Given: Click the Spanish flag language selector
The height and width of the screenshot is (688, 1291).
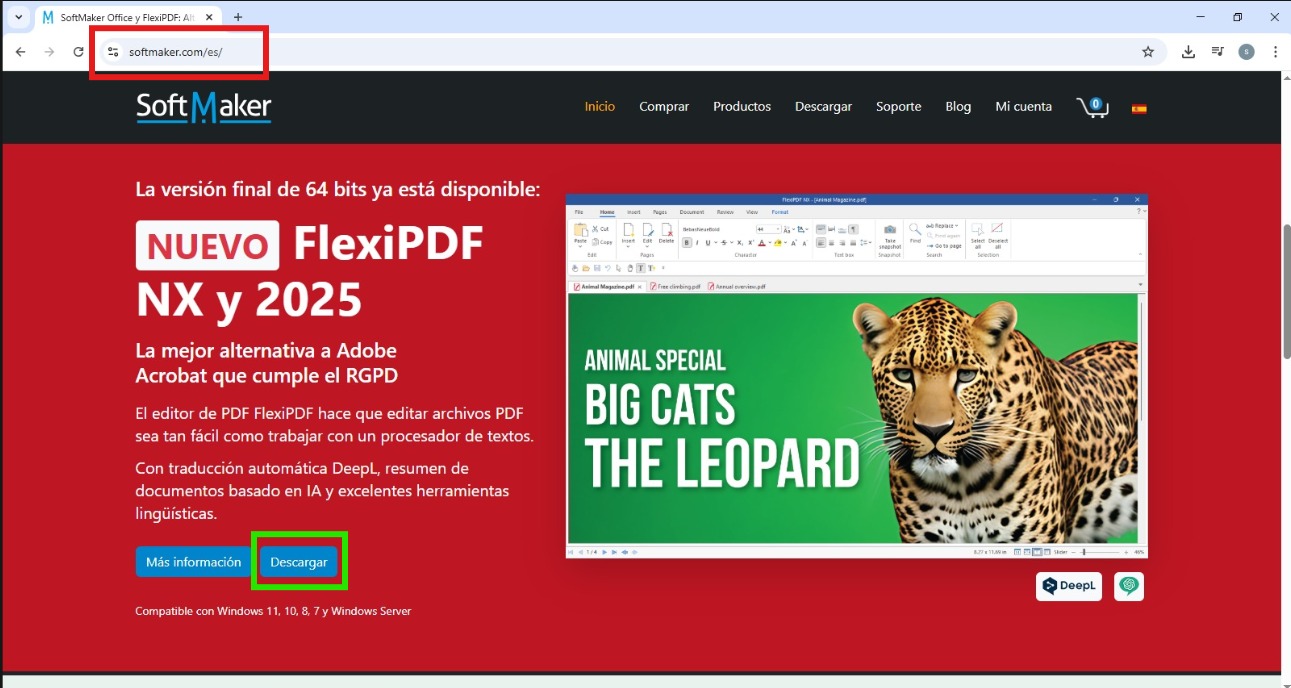Looking at the screenshot, I should click(1139, 108).
